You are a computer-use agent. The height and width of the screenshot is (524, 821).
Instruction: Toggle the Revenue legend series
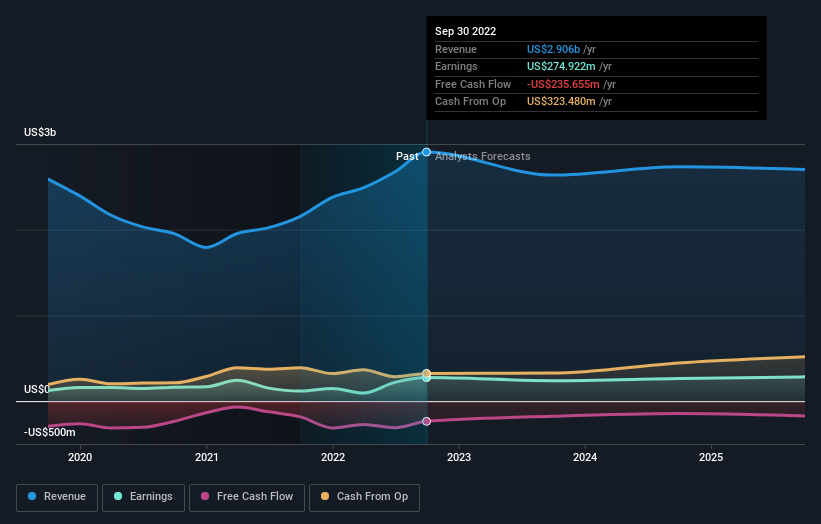pyautogui.click(x=57, y=497)
